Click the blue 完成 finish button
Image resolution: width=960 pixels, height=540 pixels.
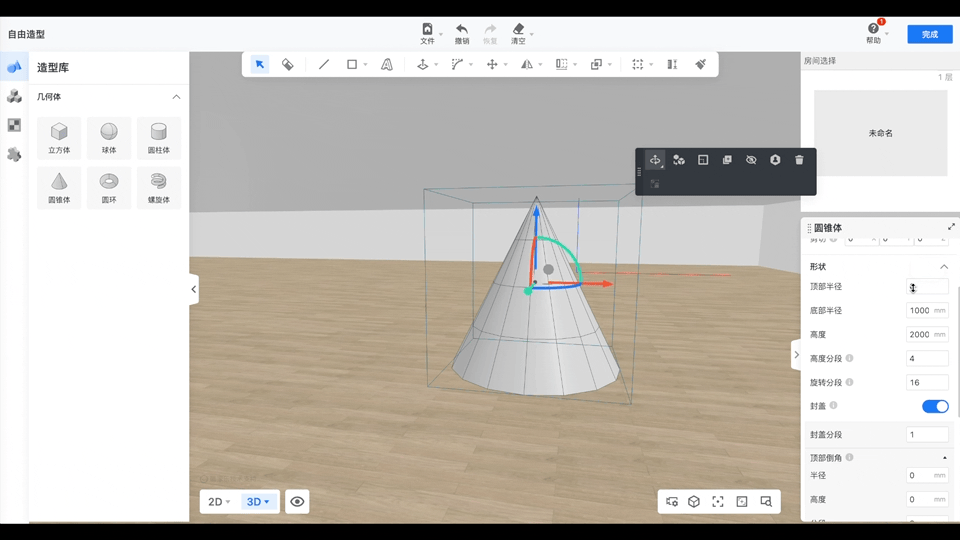tap(929, 34)
